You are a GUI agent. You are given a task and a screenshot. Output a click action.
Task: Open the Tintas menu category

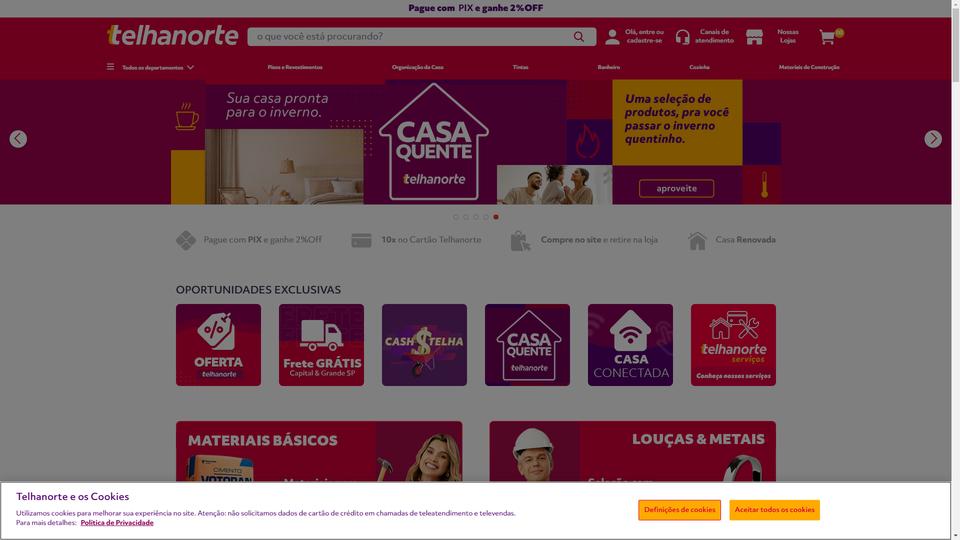(520, 67)
